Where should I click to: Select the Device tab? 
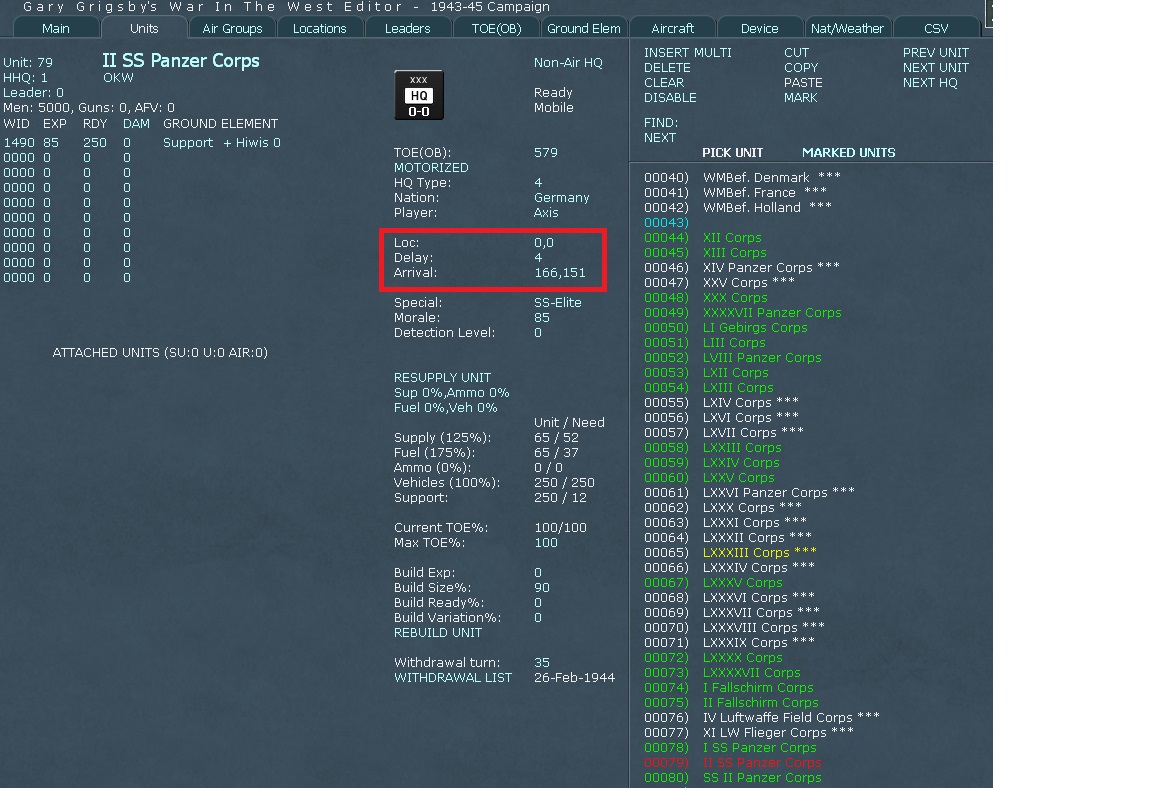click(x=760, y=29)
